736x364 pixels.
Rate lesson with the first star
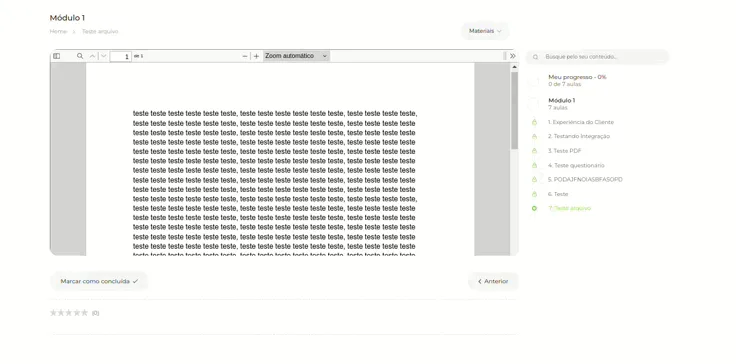(54, 313)
